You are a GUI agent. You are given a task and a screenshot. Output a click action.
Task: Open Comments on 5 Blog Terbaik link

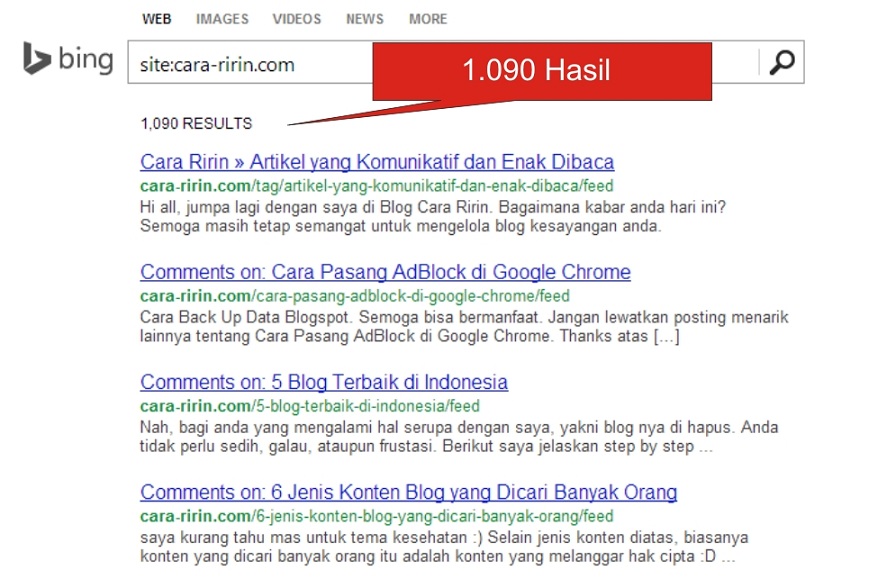point(324,382)
